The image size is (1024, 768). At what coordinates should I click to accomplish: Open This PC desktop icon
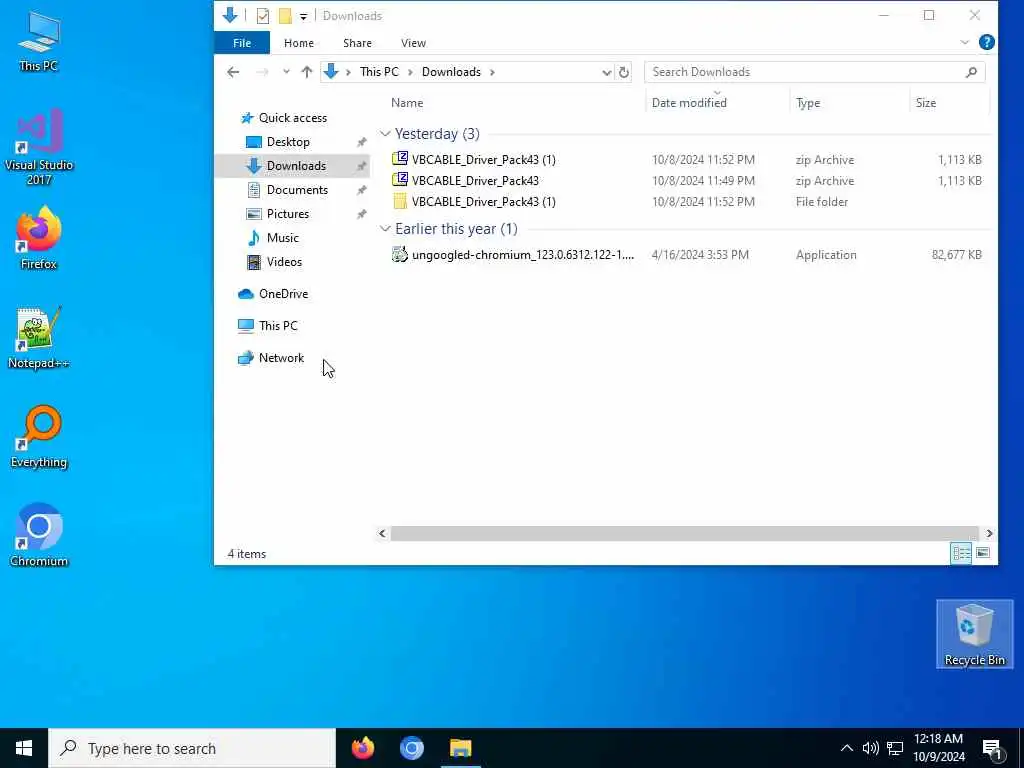coord(39,40)
